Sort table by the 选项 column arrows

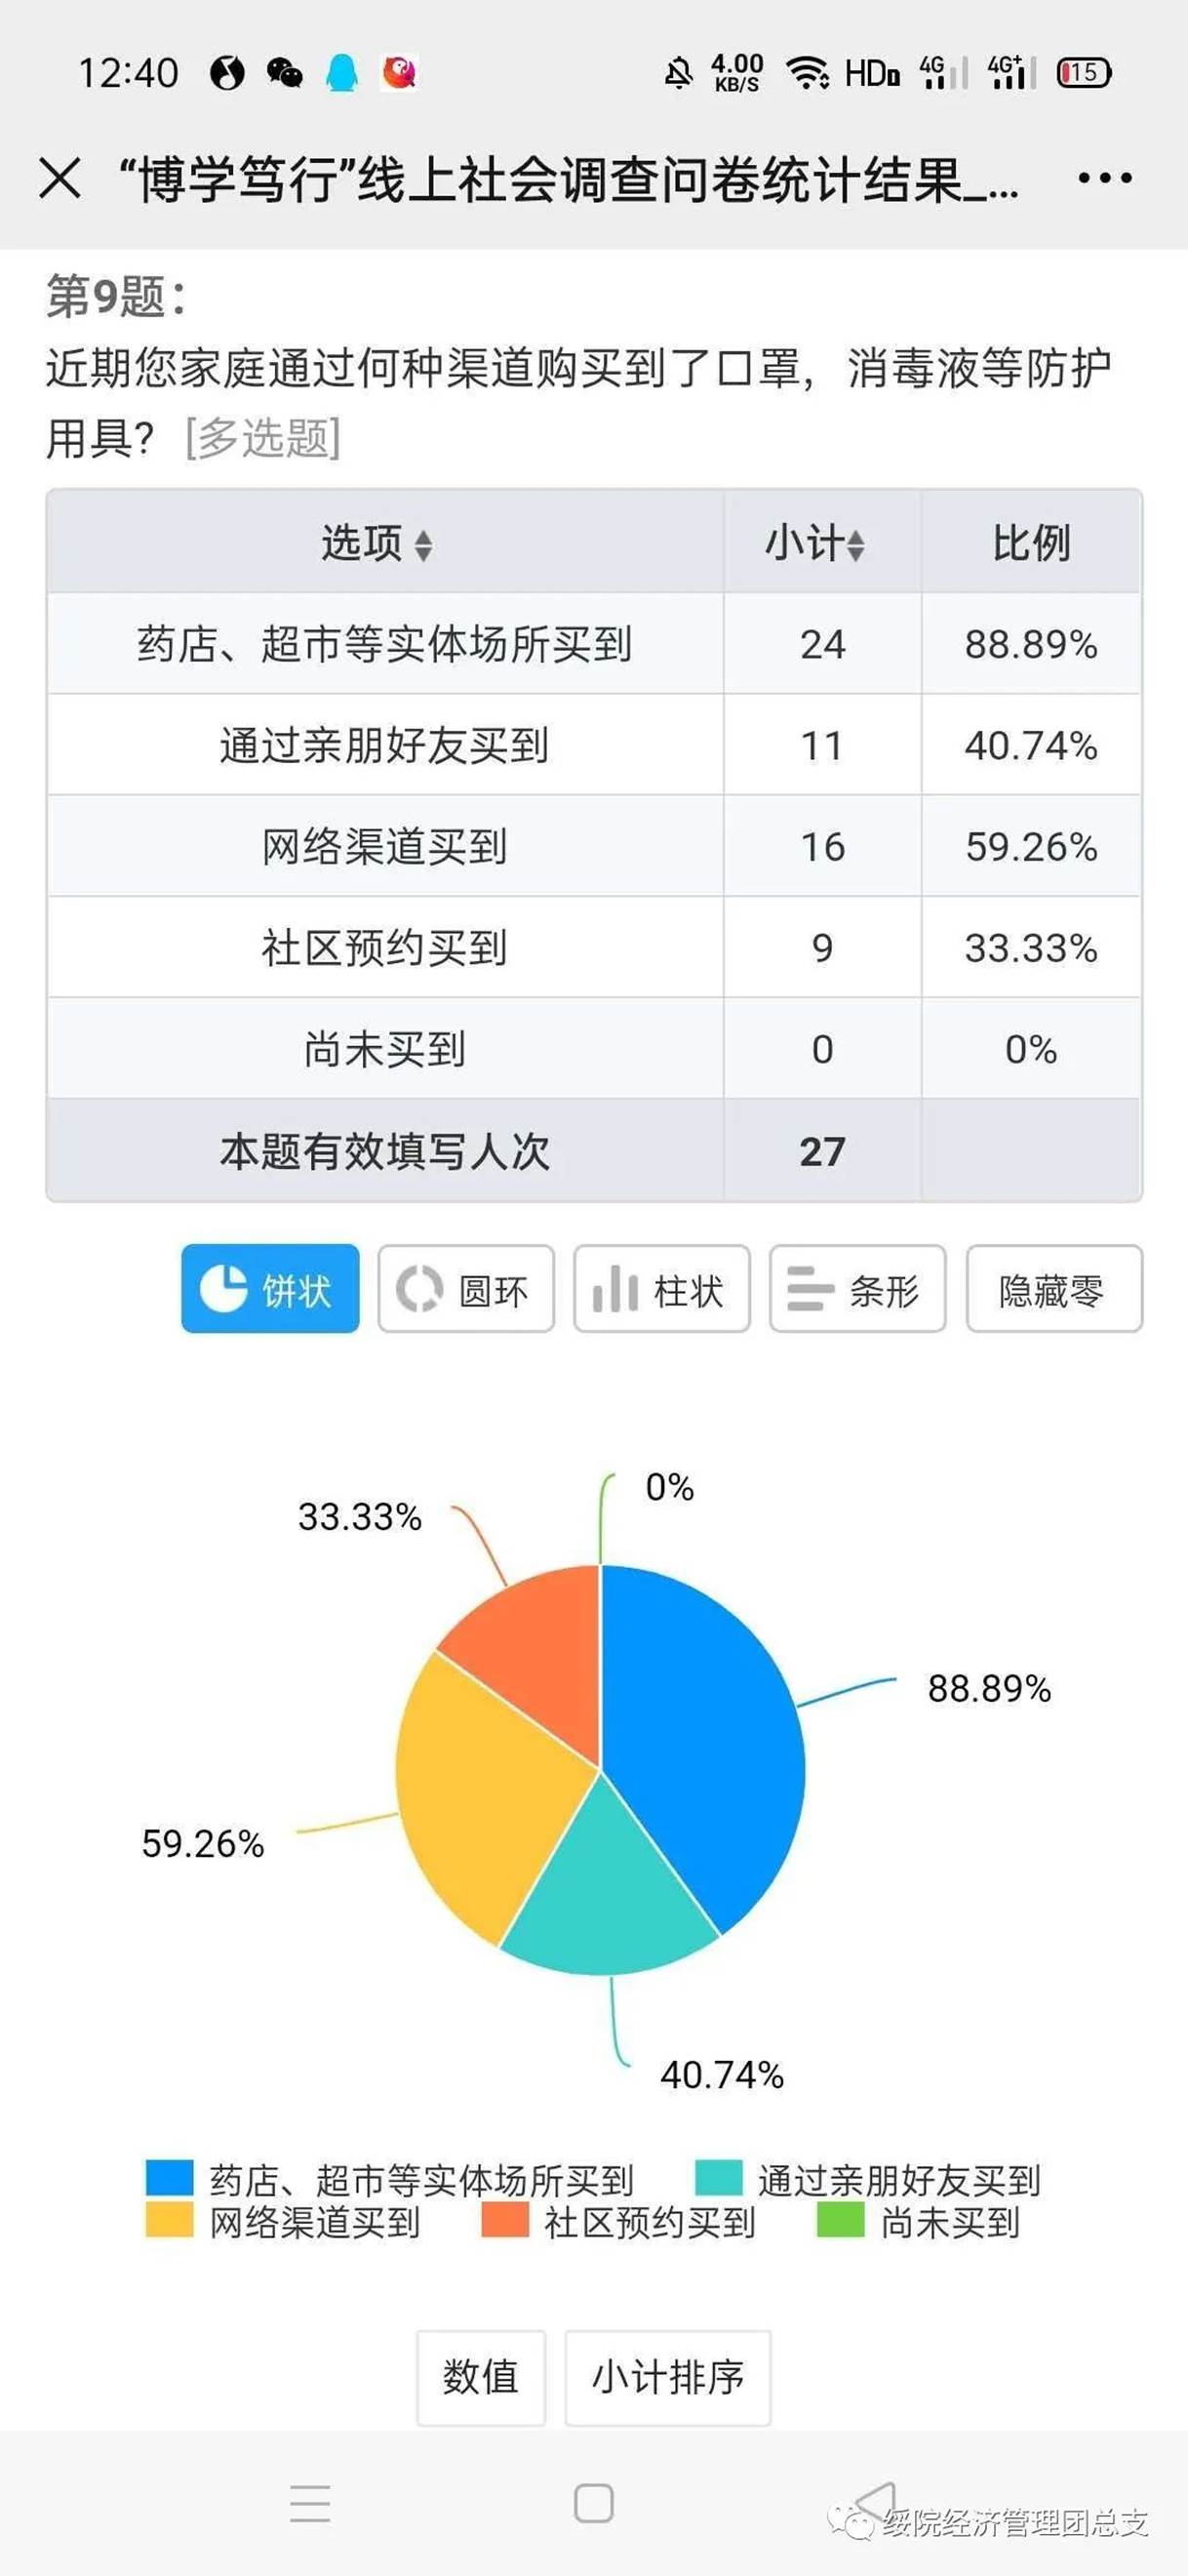[x=424, y=545]
